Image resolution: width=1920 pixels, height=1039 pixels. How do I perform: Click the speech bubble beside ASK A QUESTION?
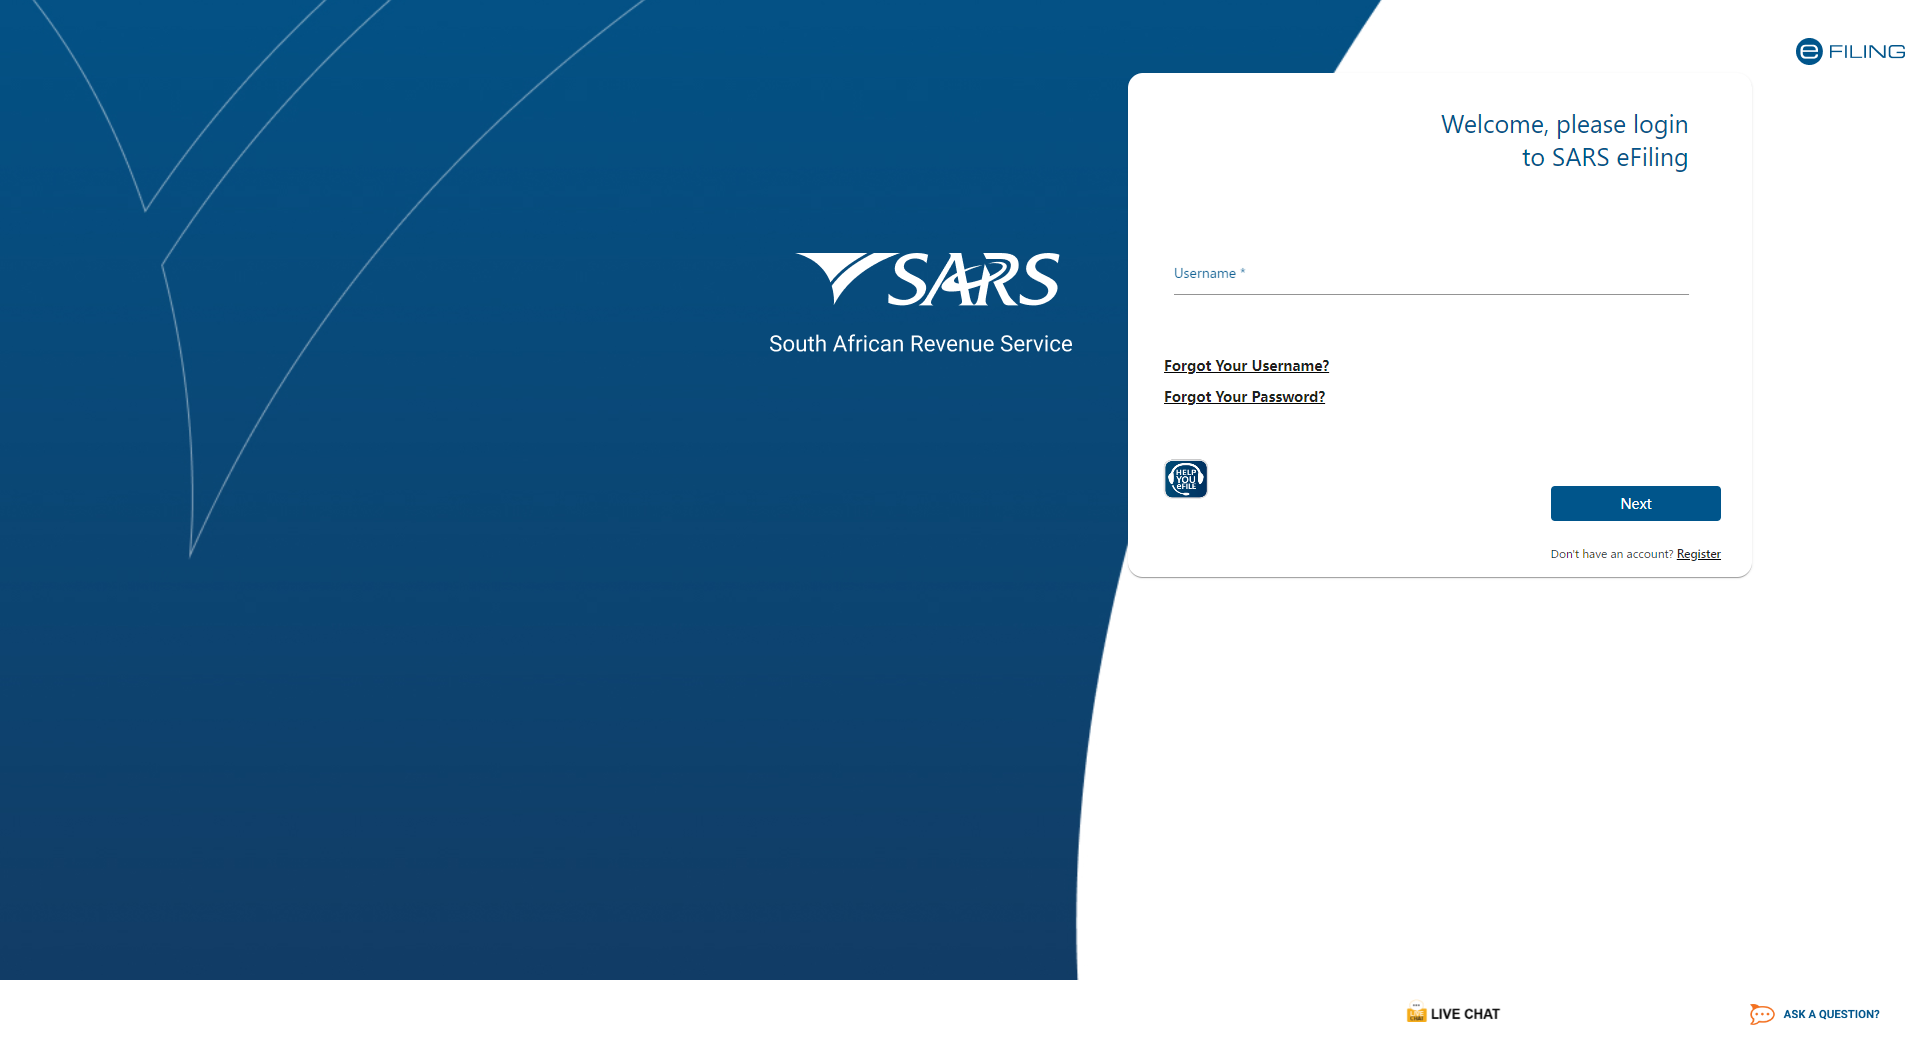point(1760,1014)
